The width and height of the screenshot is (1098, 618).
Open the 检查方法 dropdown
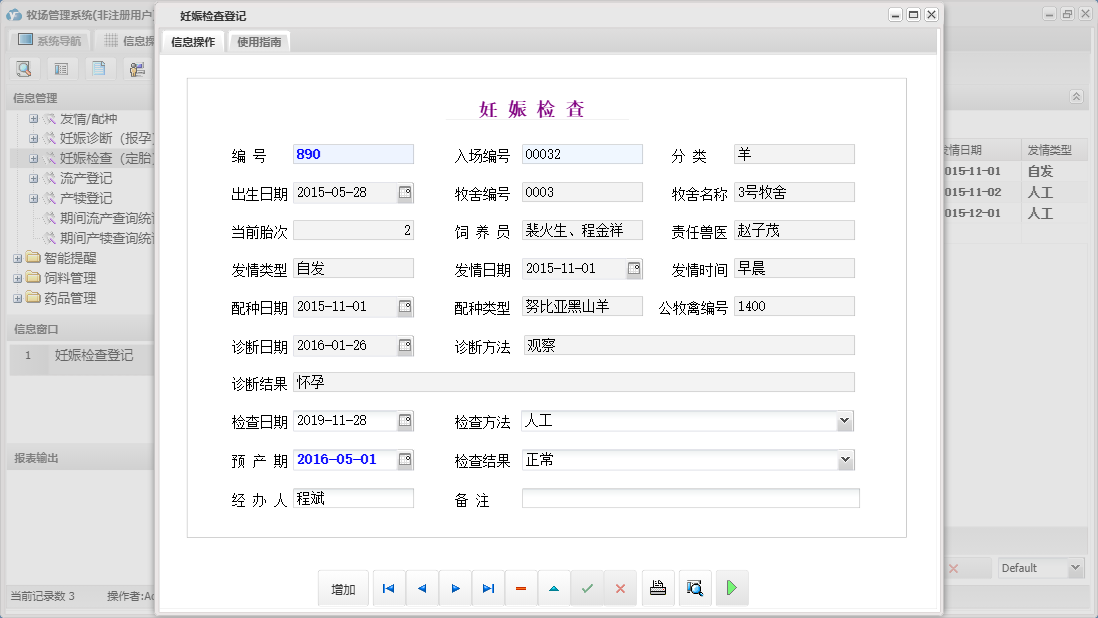click(x=846, y=421)
